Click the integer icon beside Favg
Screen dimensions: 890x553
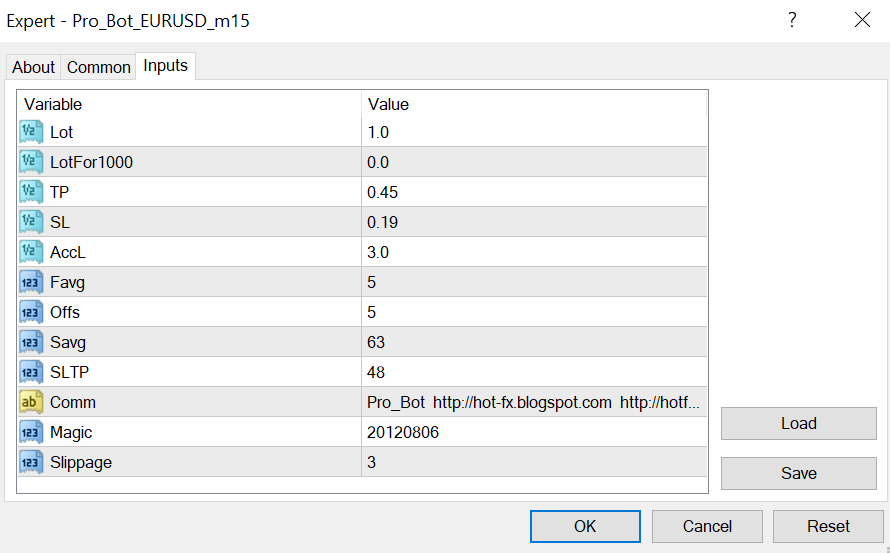pyautogui.click(x=31, y=282)
